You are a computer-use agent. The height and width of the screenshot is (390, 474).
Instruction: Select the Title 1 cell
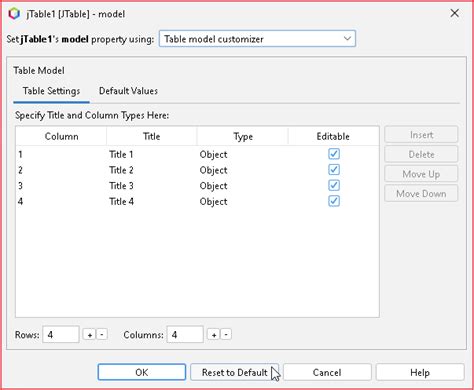point(152,154)
